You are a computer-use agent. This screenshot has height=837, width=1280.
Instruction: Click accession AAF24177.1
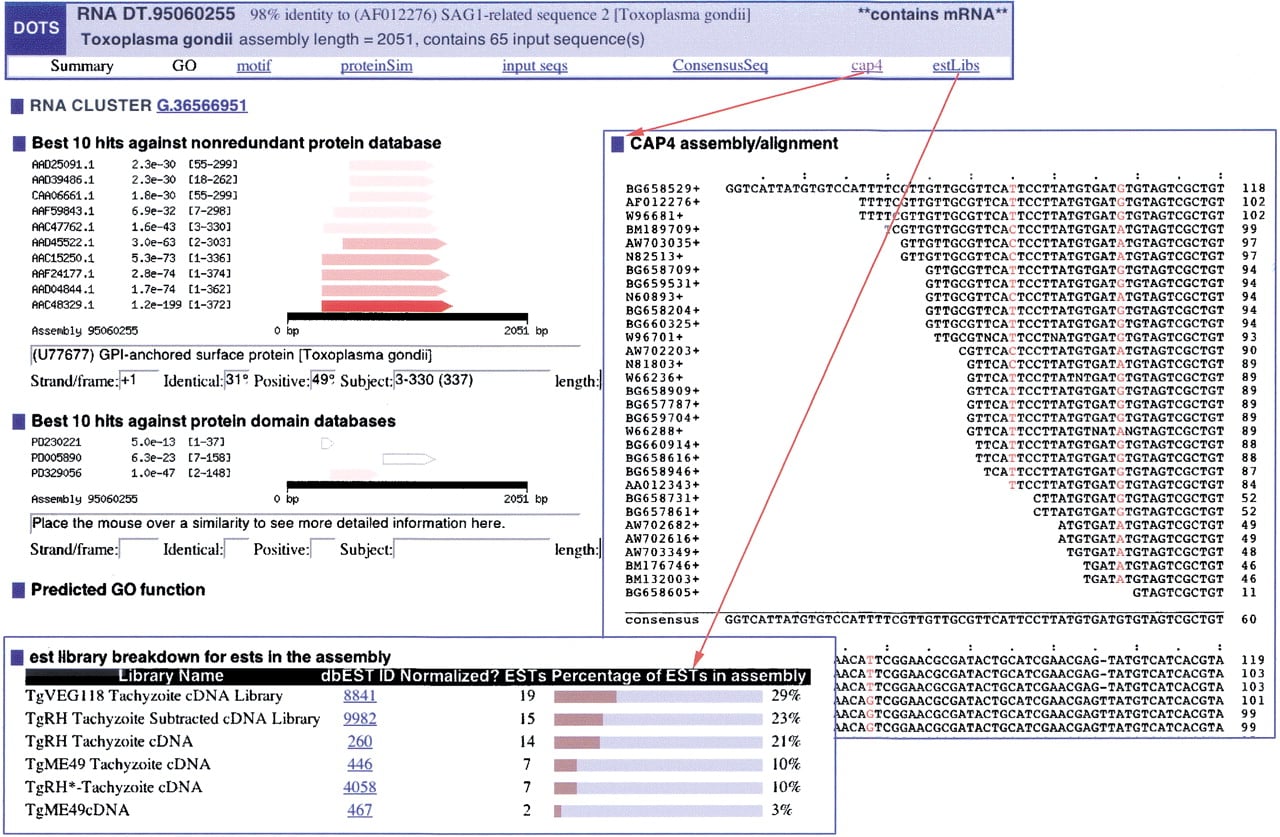tap(62, 275)
